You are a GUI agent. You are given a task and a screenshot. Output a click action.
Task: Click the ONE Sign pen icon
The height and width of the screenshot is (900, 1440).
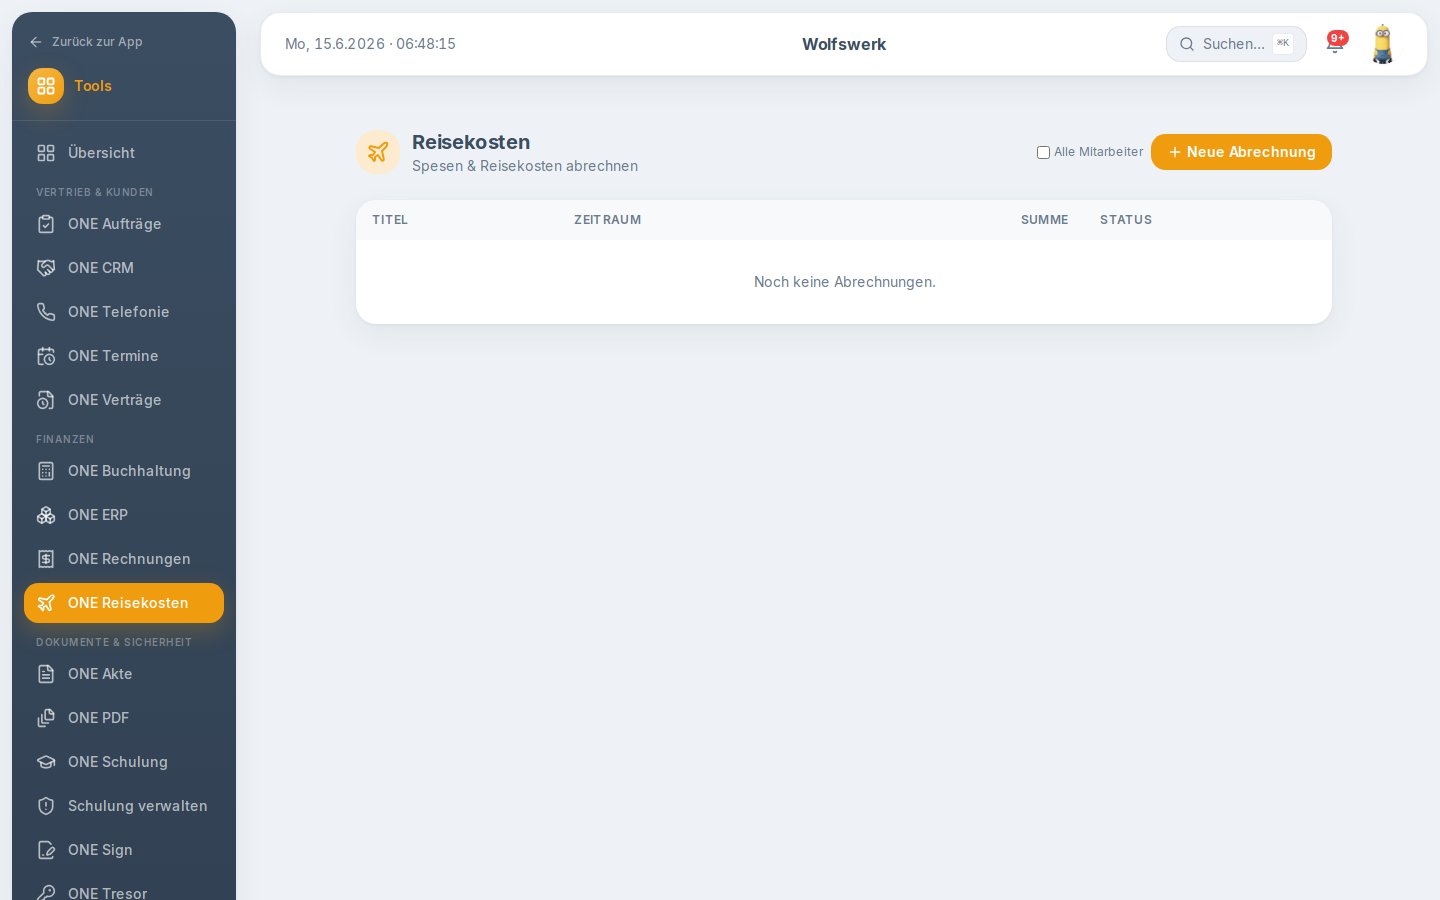[x=46, y=850]
